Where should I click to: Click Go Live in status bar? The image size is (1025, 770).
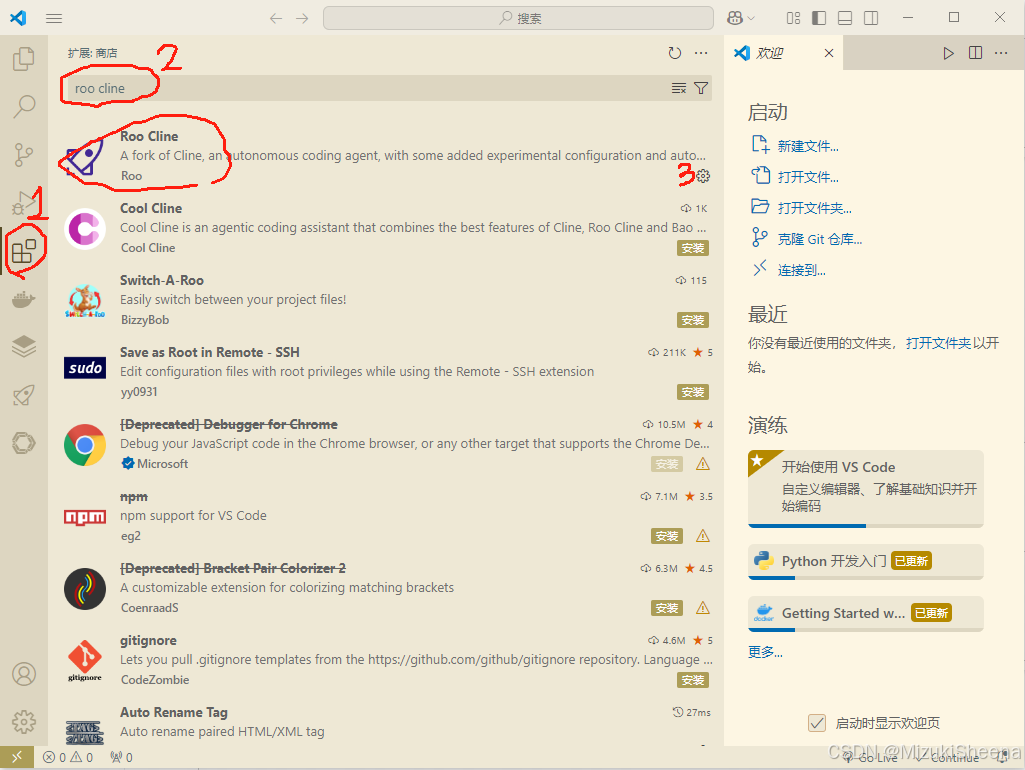click(x=871, y=757)
